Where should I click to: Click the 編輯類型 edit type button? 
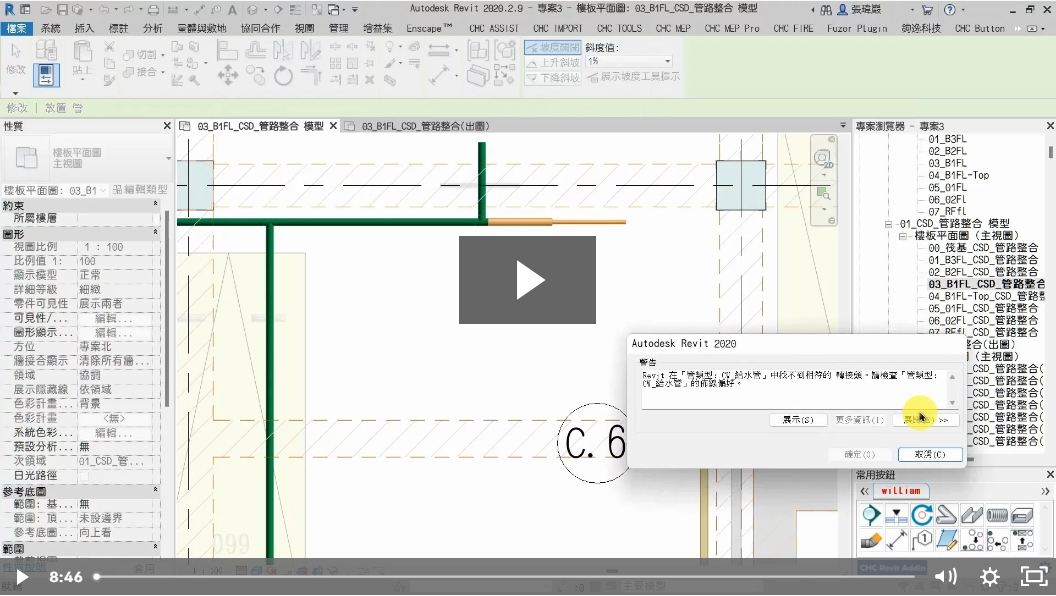tap(140, 190)
